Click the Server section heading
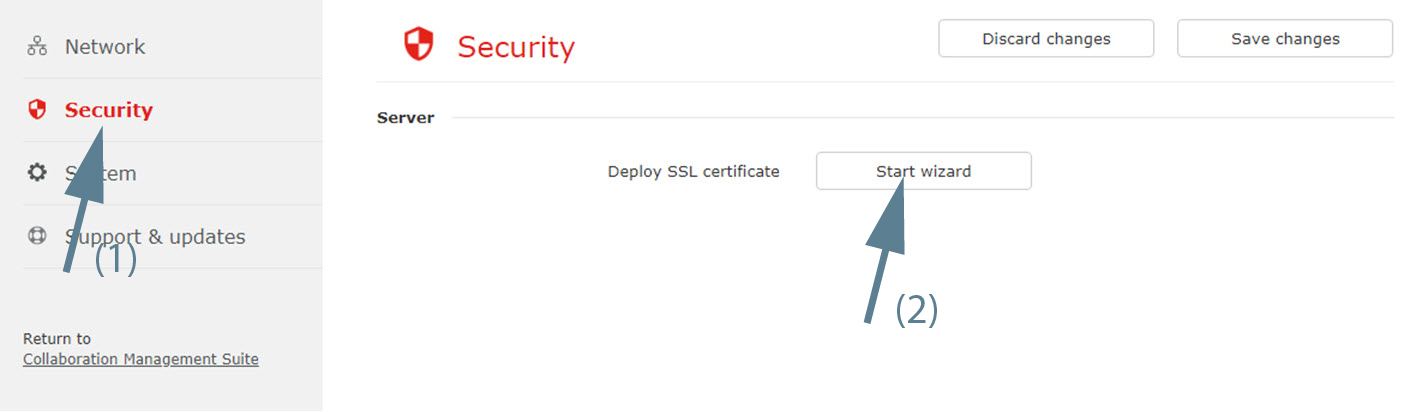The image size is (1416, 412). [x=405, y=118]
